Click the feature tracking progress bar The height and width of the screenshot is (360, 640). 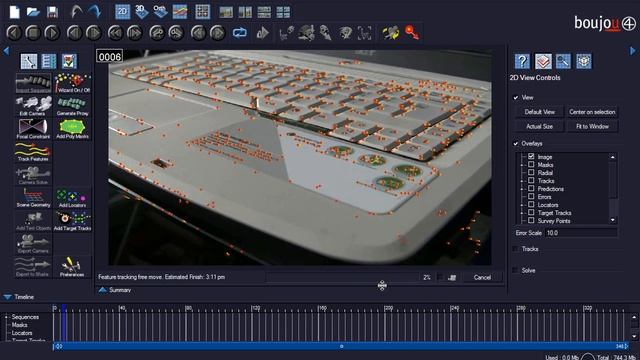click(x=342, y=277)
